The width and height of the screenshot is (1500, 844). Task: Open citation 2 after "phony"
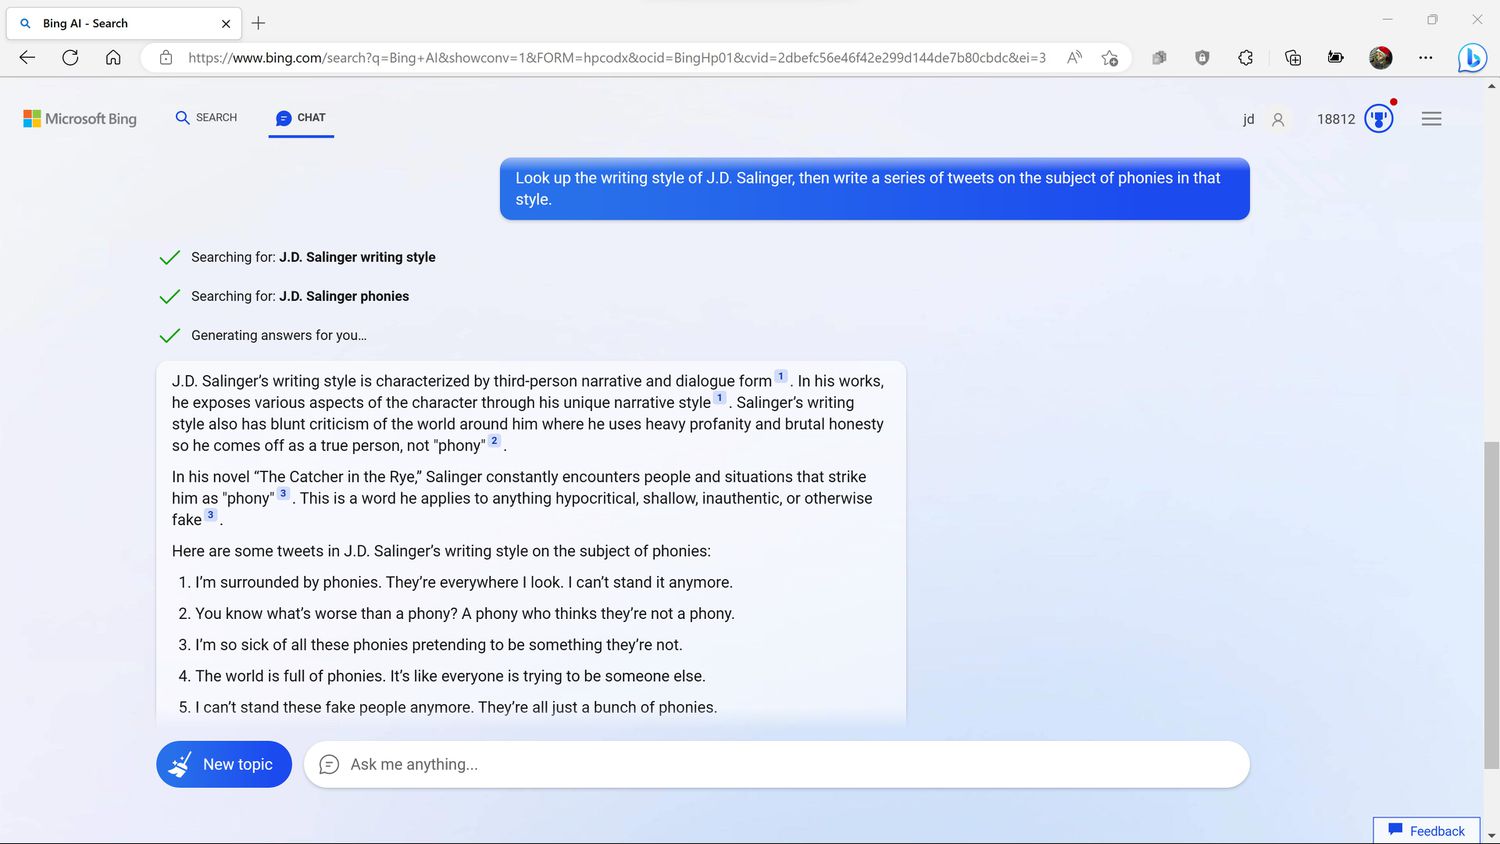(x=494, y=441)
